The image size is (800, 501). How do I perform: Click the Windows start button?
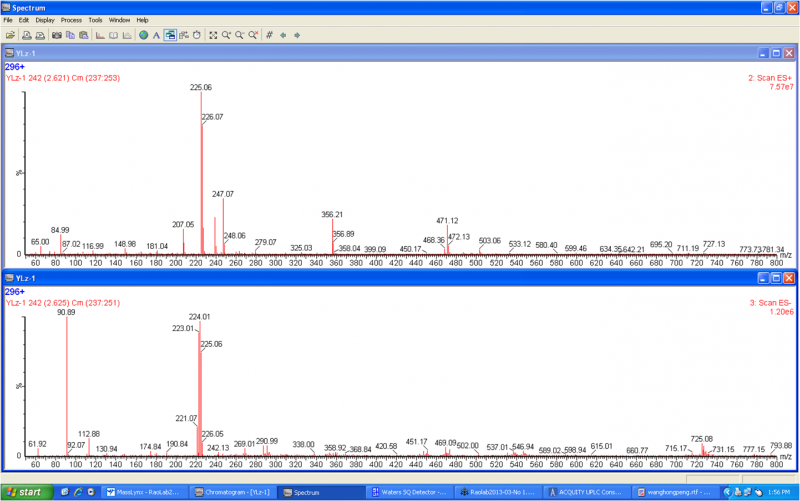[x=27, y=492]
